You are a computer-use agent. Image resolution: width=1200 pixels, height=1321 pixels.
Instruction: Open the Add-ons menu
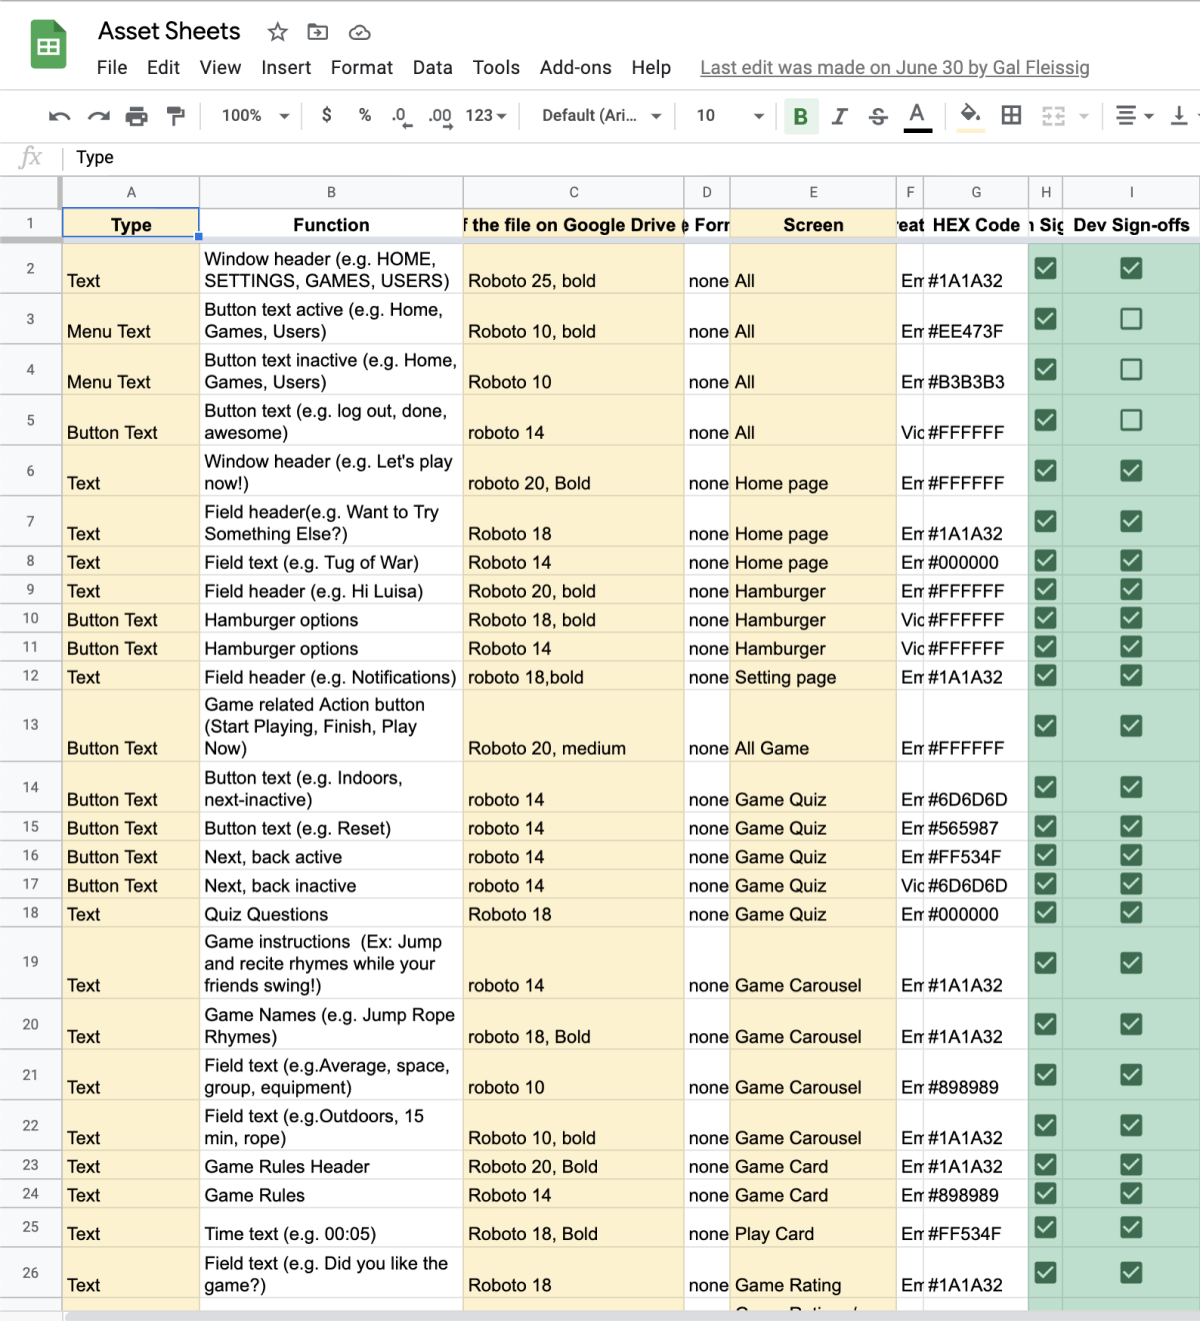tap(575, 67)
